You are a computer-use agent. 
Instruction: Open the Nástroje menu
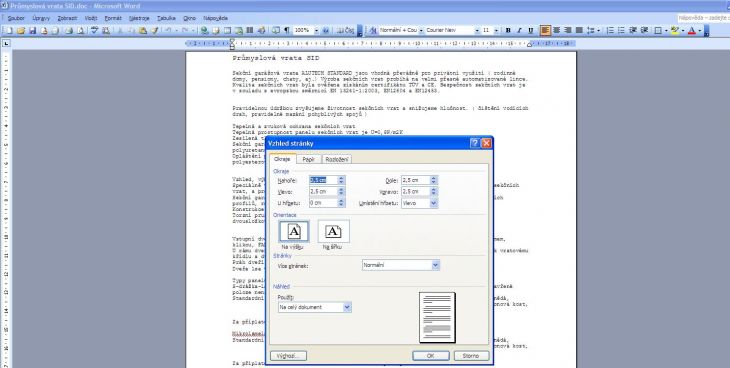139,18
